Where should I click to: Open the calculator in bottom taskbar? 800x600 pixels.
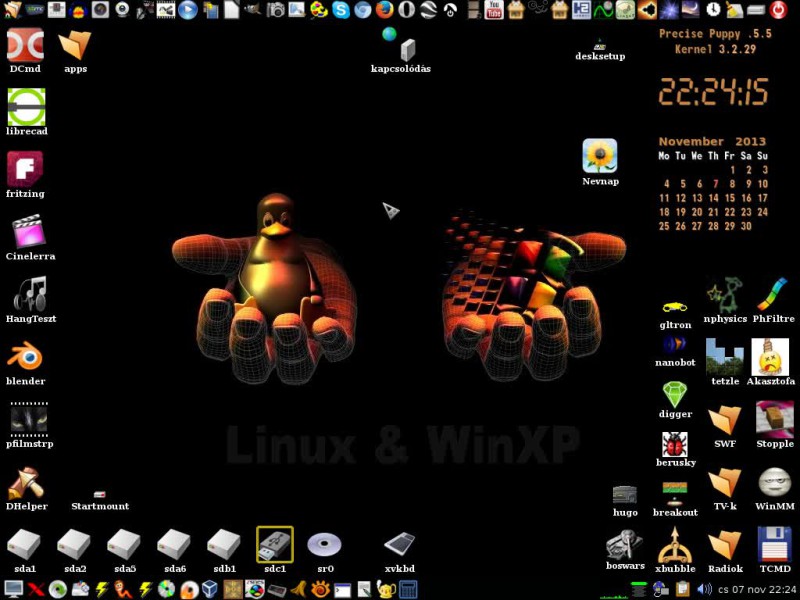tap(407, 589)
